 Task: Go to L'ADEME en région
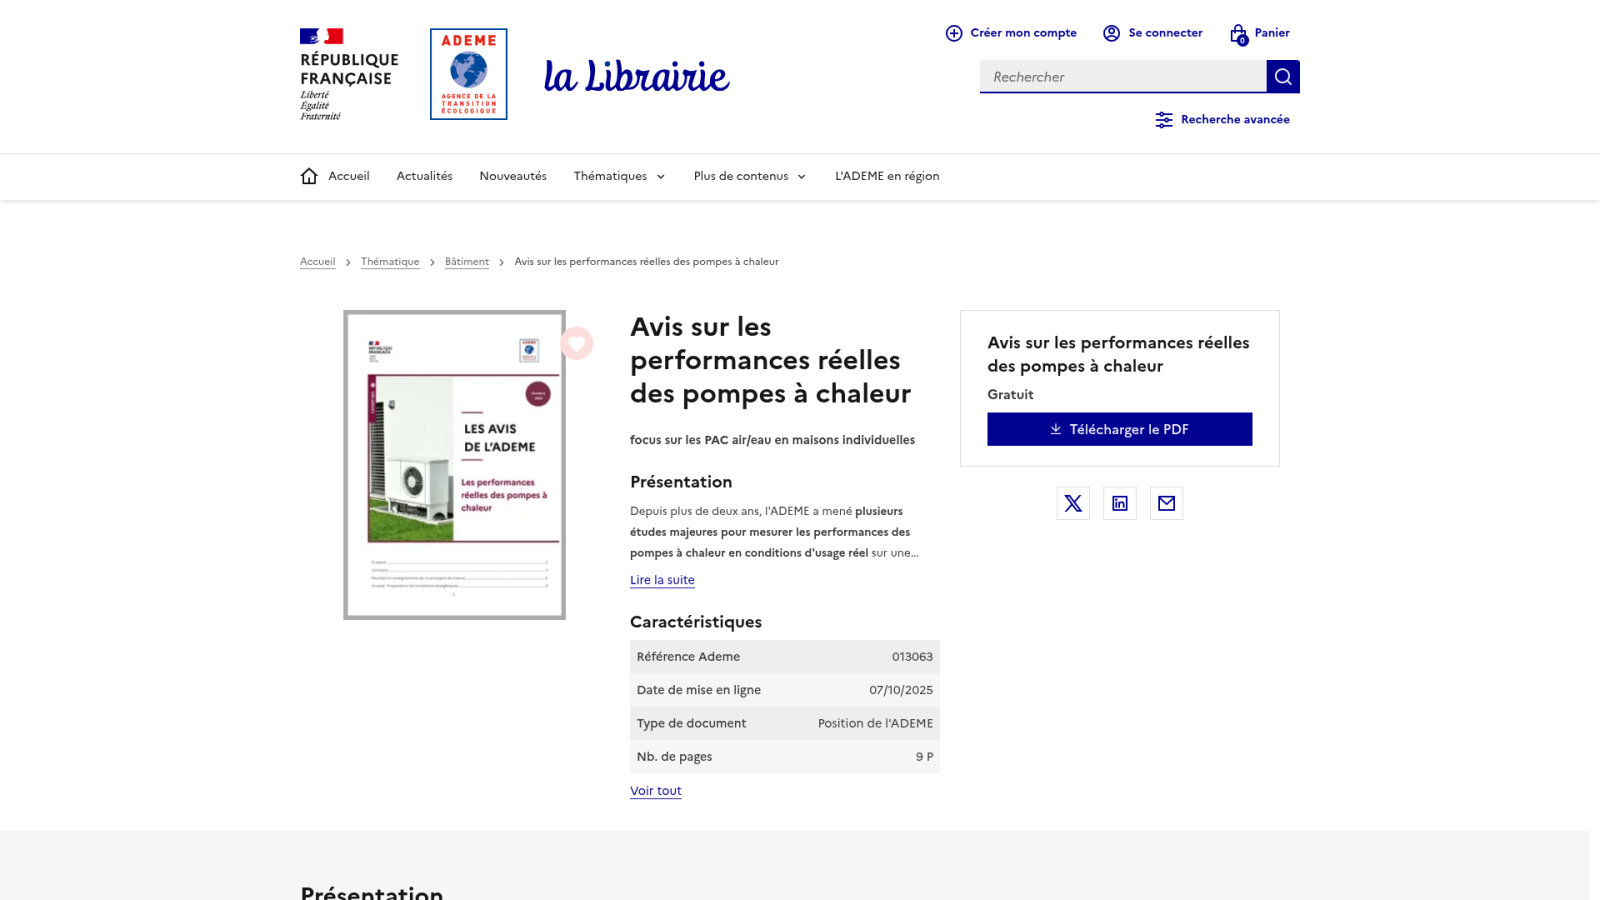[x=887, y=176]
